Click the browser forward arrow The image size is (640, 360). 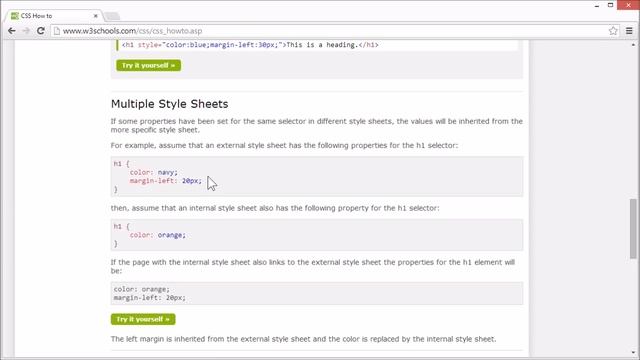point(26,31)
